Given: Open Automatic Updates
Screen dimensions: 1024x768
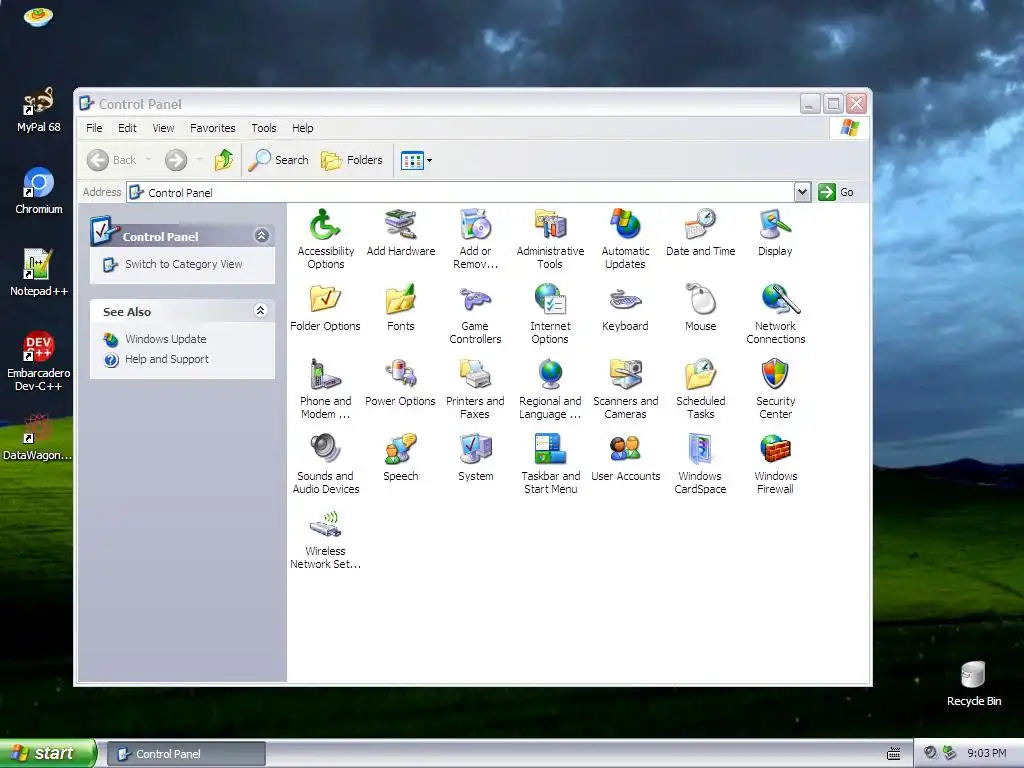Looking at the screenshot, I should click(625, 238).
